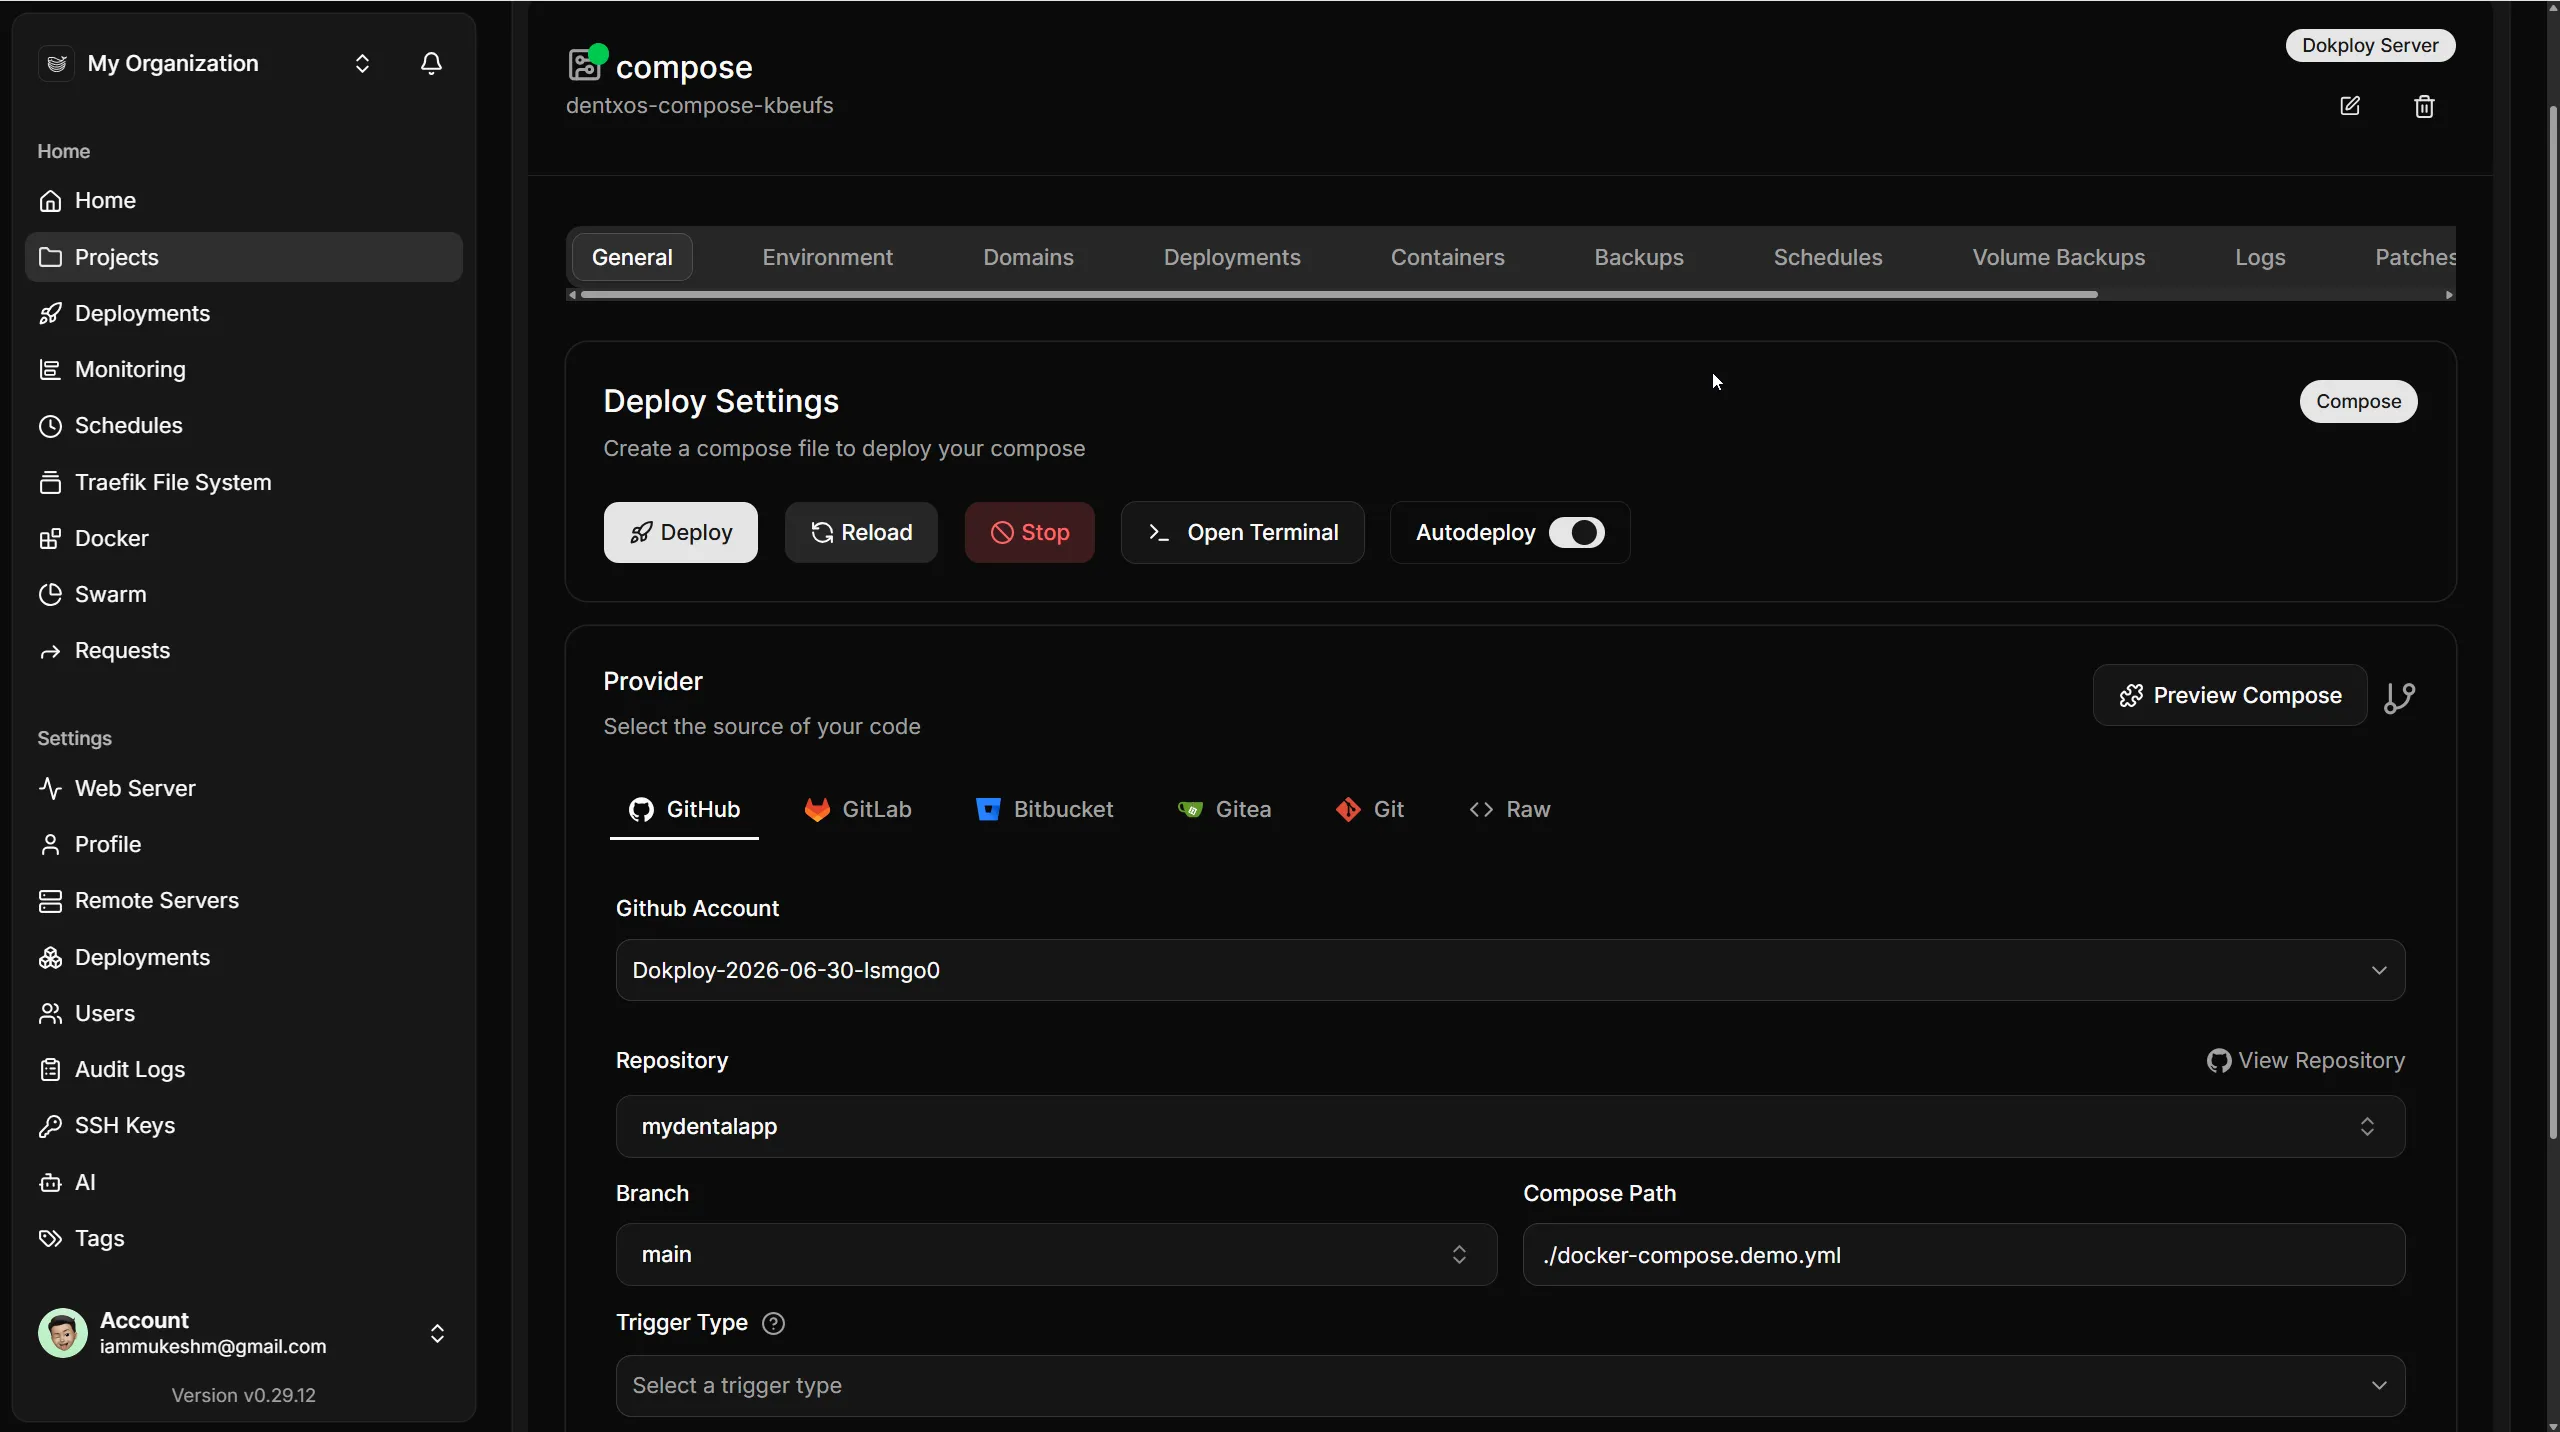Switch to Patches tab
The height and width of the screenshot is (1432, 2560).
coord(2414,257)
